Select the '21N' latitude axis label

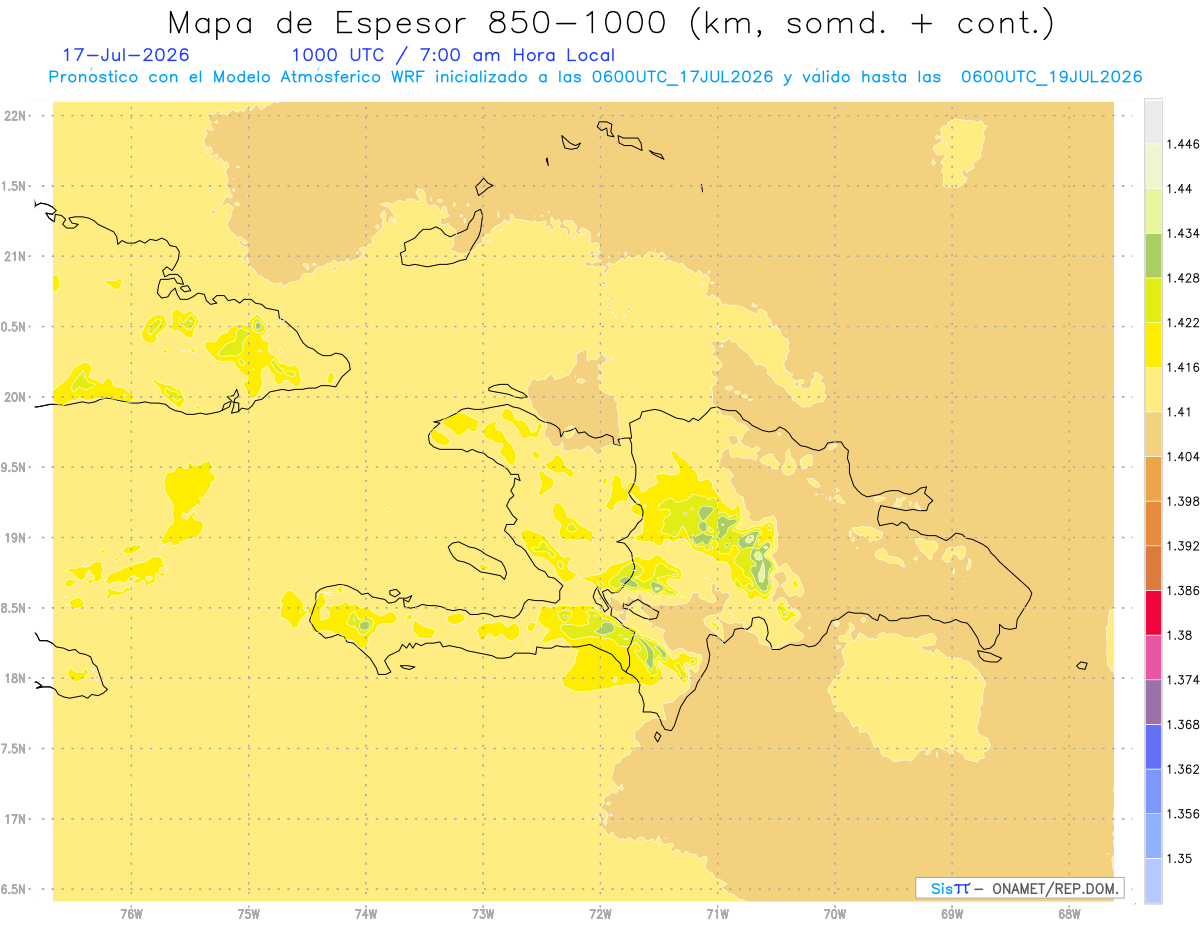15,257
